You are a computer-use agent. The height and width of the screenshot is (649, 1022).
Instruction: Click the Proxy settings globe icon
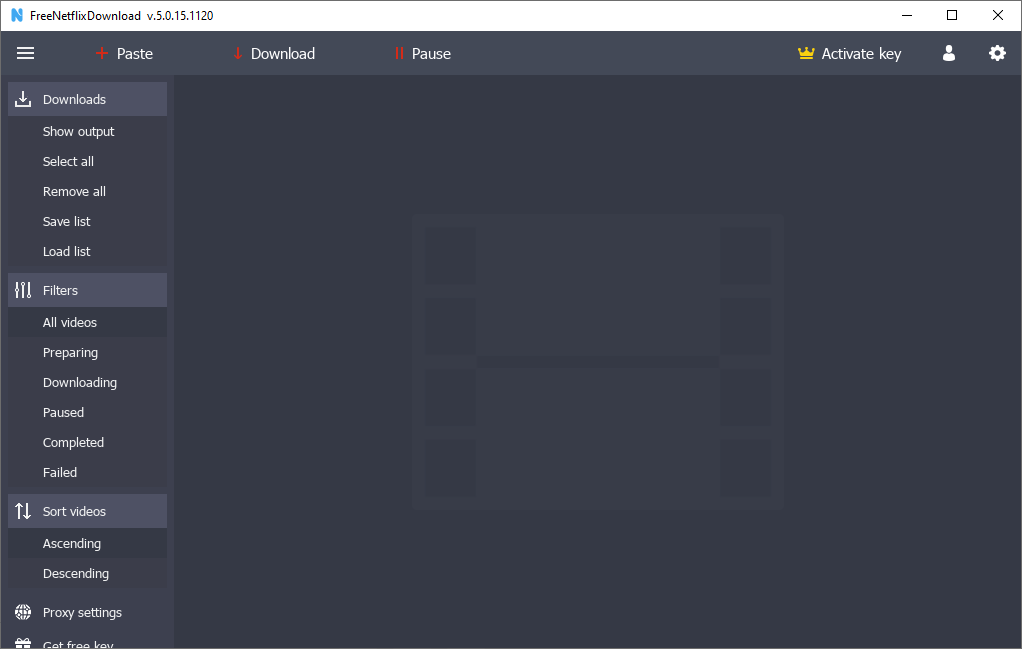tap(23, 612)
